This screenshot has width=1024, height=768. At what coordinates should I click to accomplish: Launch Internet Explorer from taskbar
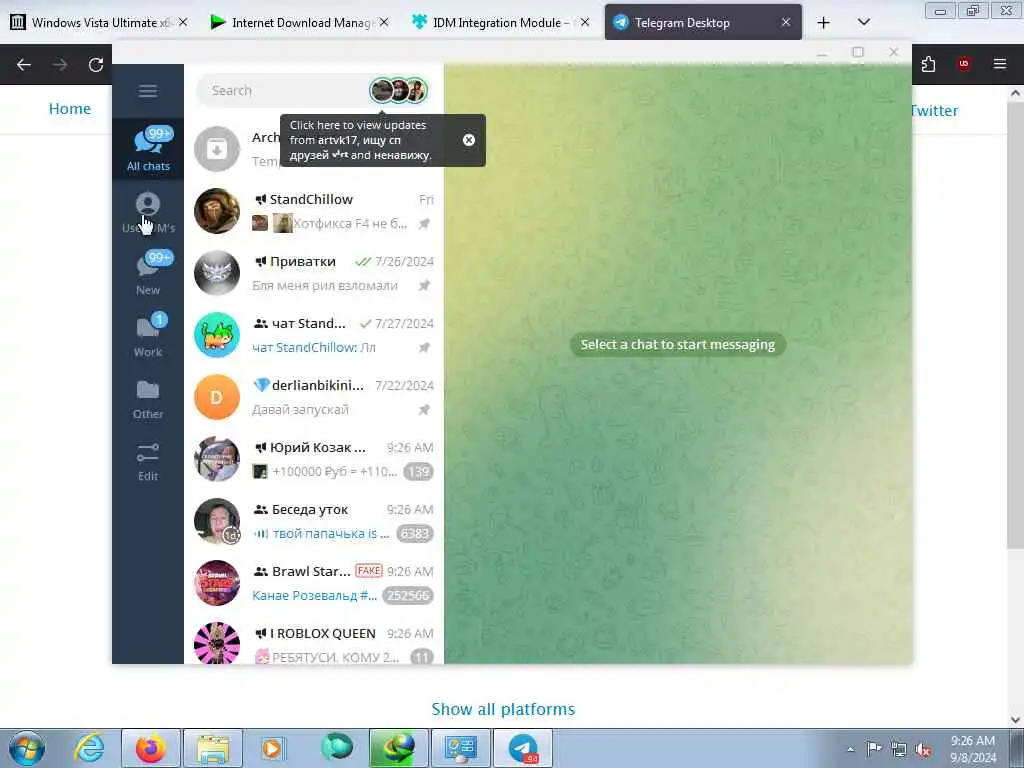(x=89, y=748)
